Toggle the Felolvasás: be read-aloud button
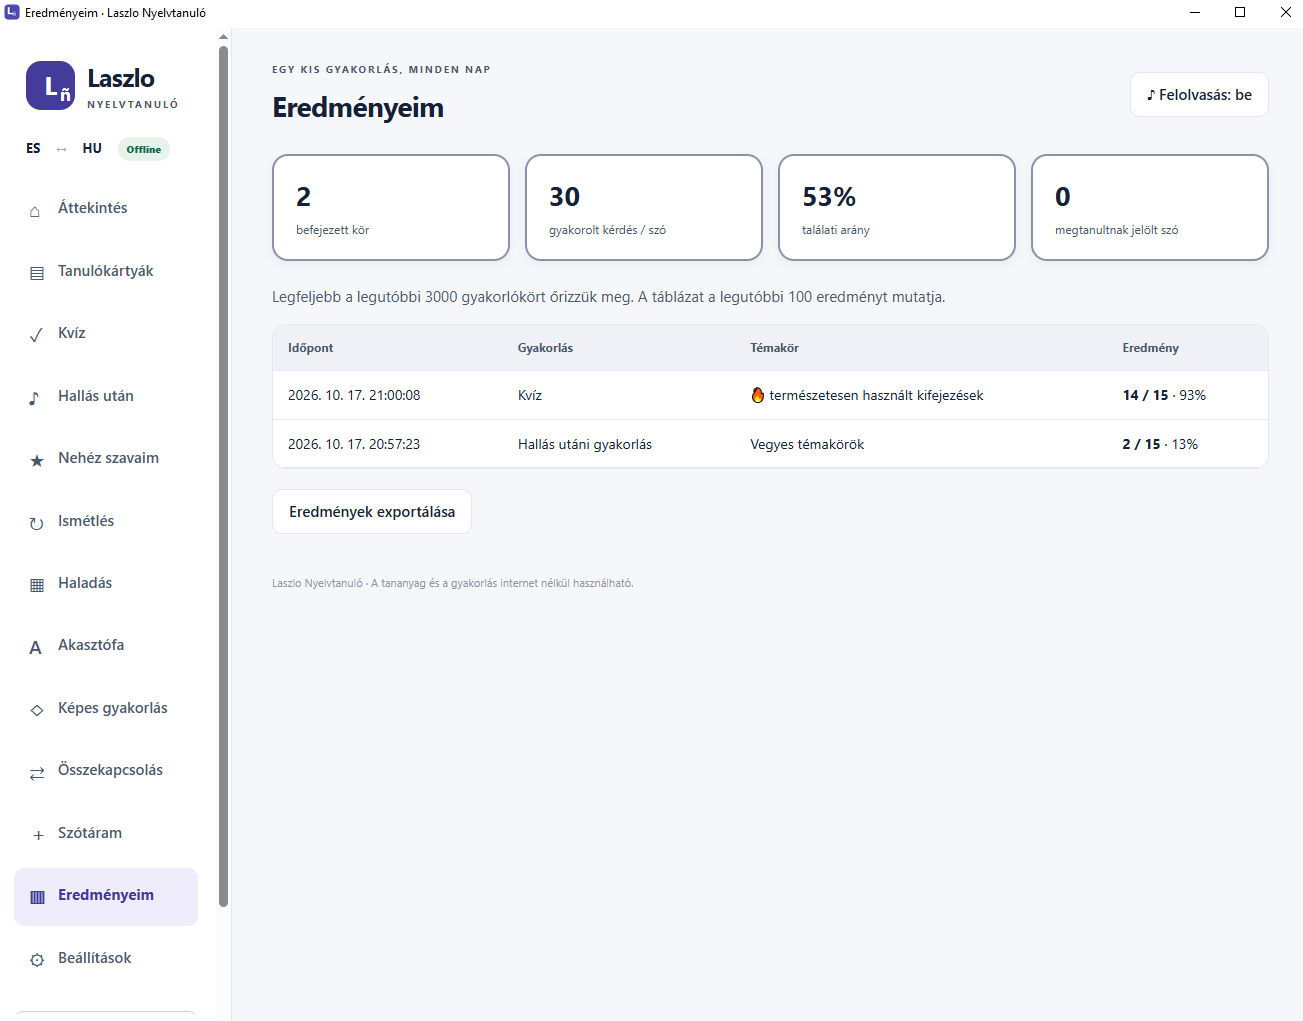This screenshot has height=1021, width=1303. tap(1199, 95)
